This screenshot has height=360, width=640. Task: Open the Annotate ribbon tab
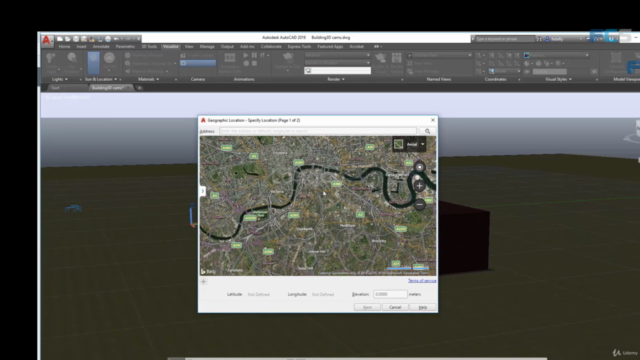pos(101,47)
